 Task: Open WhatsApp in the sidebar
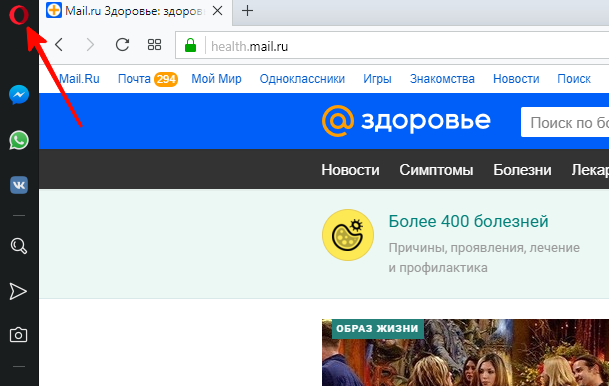tap(19, 140)
